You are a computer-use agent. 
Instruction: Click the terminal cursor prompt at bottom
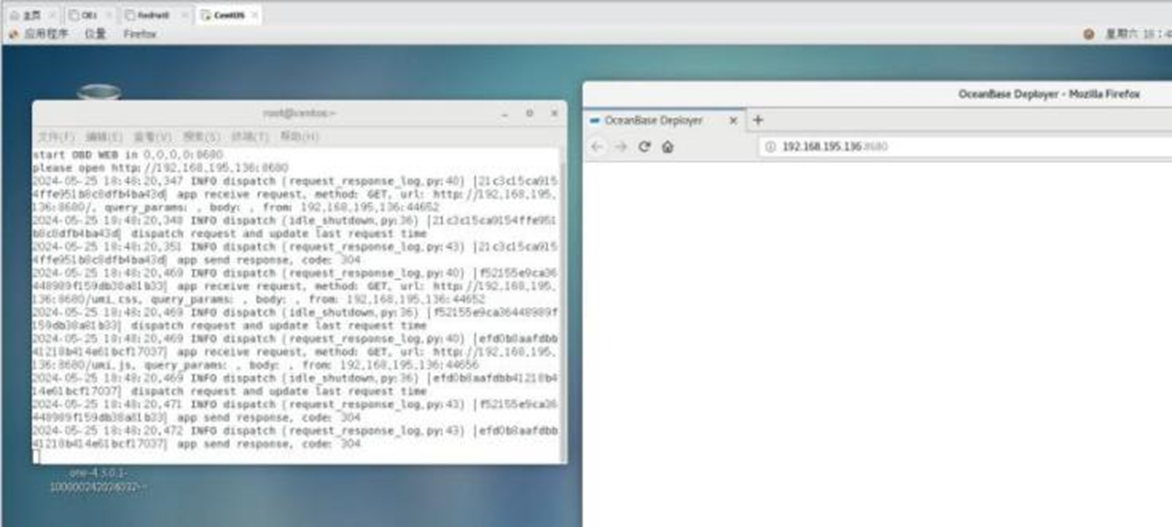pyautogui.click(x=36, y=457)
